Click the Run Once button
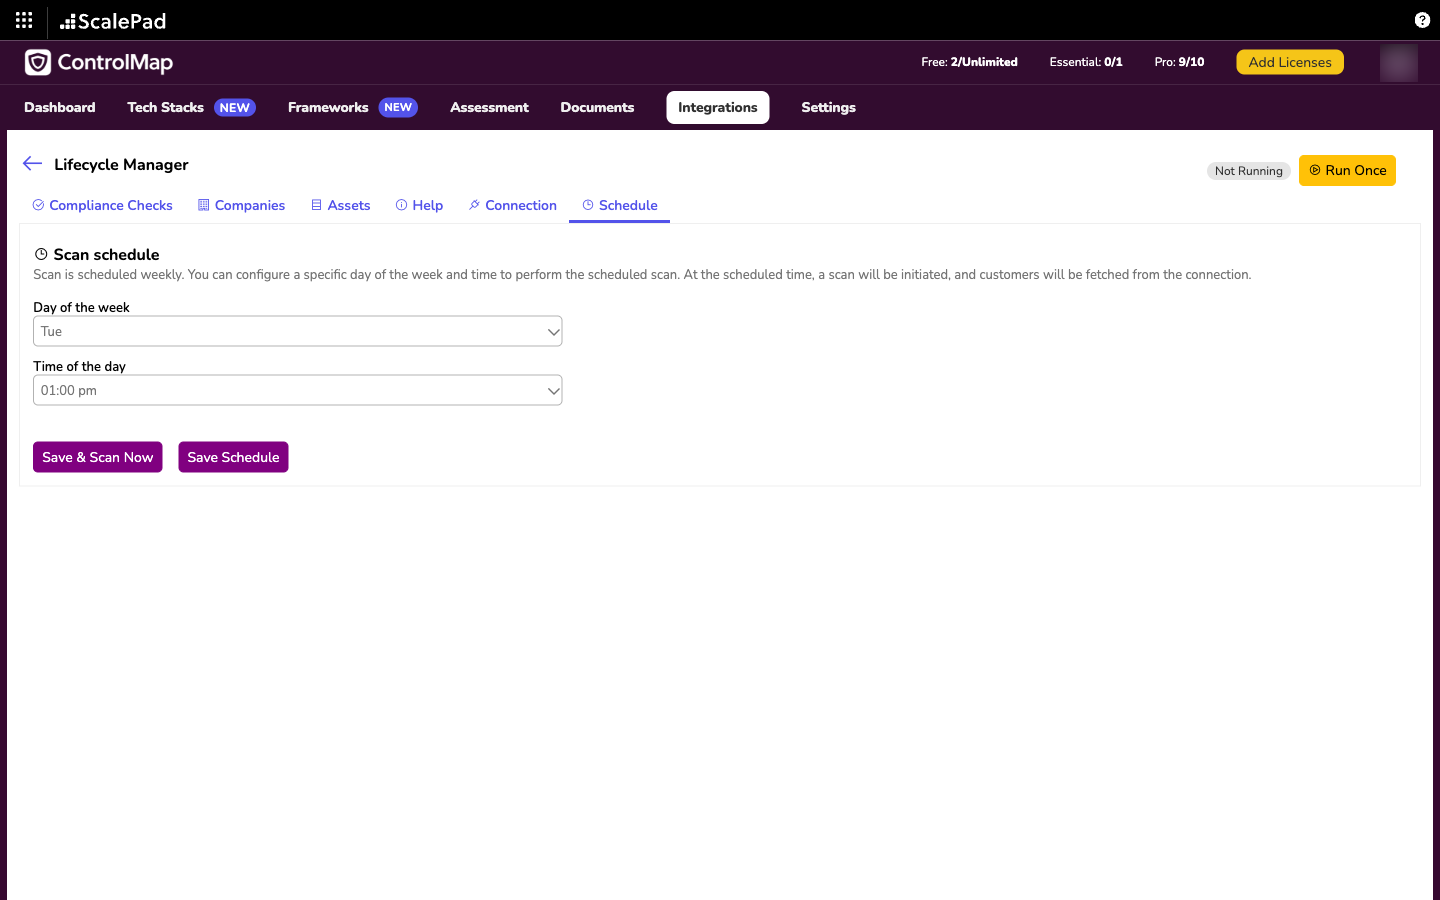 pyautogui.click(x=1347, y=170)
